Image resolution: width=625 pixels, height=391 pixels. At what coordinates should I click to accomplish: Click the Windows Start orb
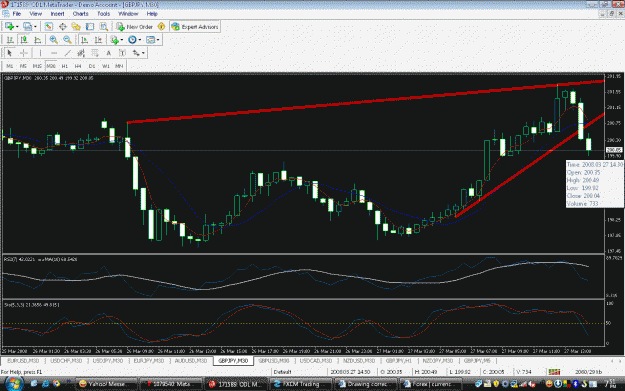[13, 383]
